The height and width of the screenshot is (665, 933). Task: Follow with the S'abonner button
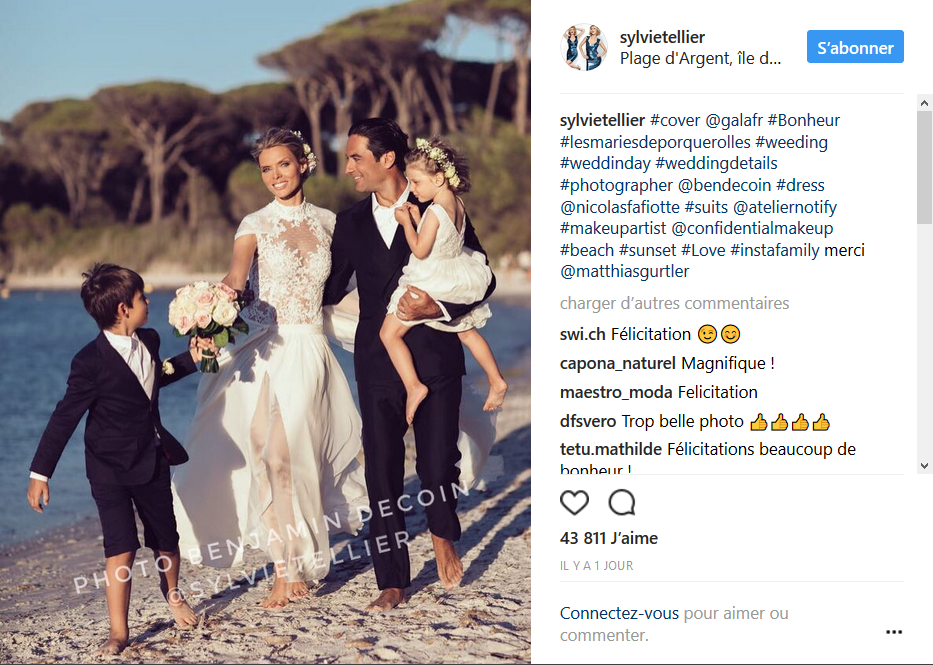[855, 47]
